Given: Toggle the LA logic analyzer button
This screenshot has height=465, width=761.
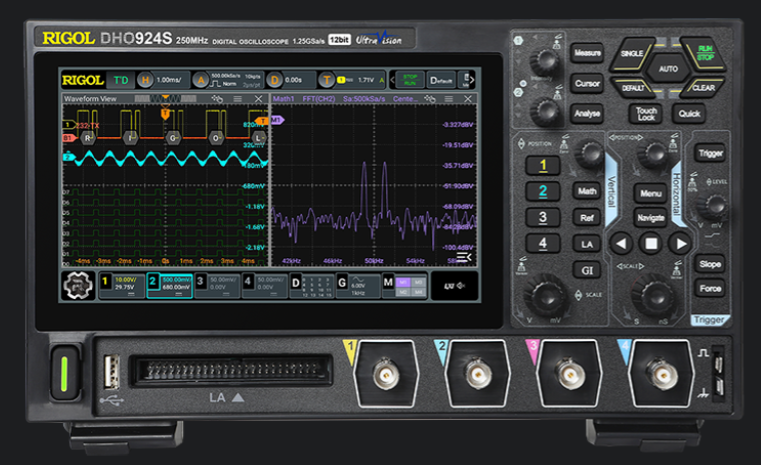Looking at the screenshot, I should click(587, 244).
